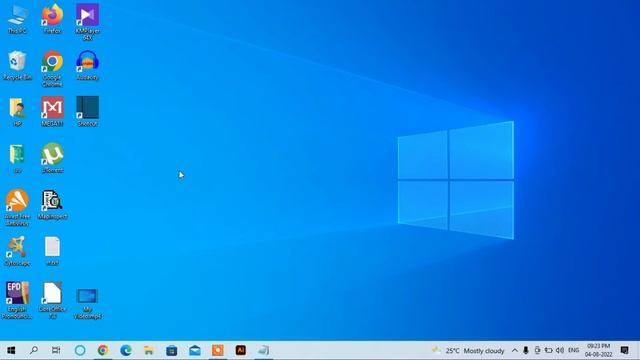Open the HP user folder icon
Image resolution: width=640 pixels, height=360 pixels.
(x=17, y=111)
